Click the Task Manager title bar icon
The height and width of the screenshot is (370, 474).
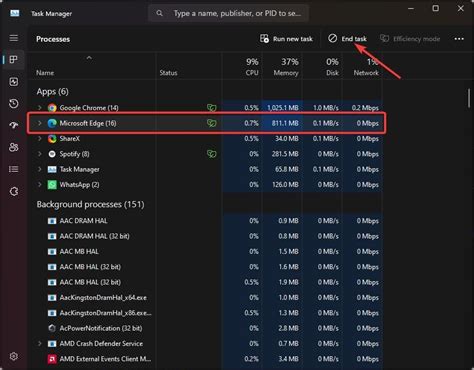click(15, 13)
